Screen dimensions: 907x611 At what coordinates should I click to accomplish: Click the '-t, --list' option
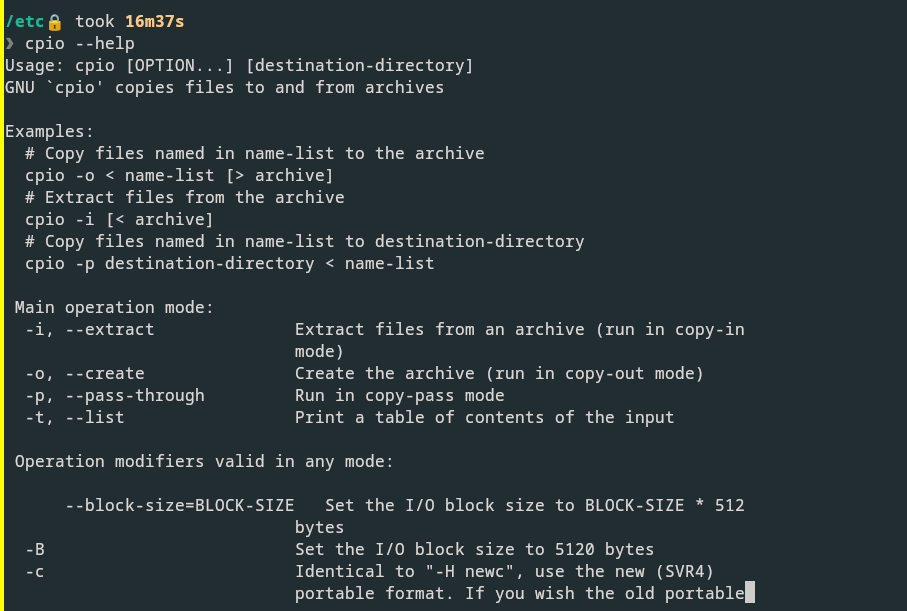click(x=75, y=417)
